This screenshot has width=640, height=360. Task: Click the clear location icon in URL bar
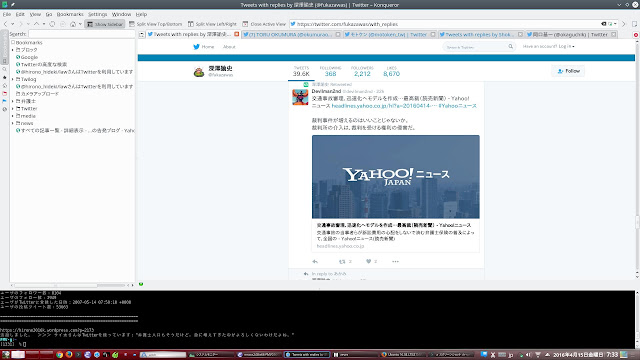coord(604,24)
